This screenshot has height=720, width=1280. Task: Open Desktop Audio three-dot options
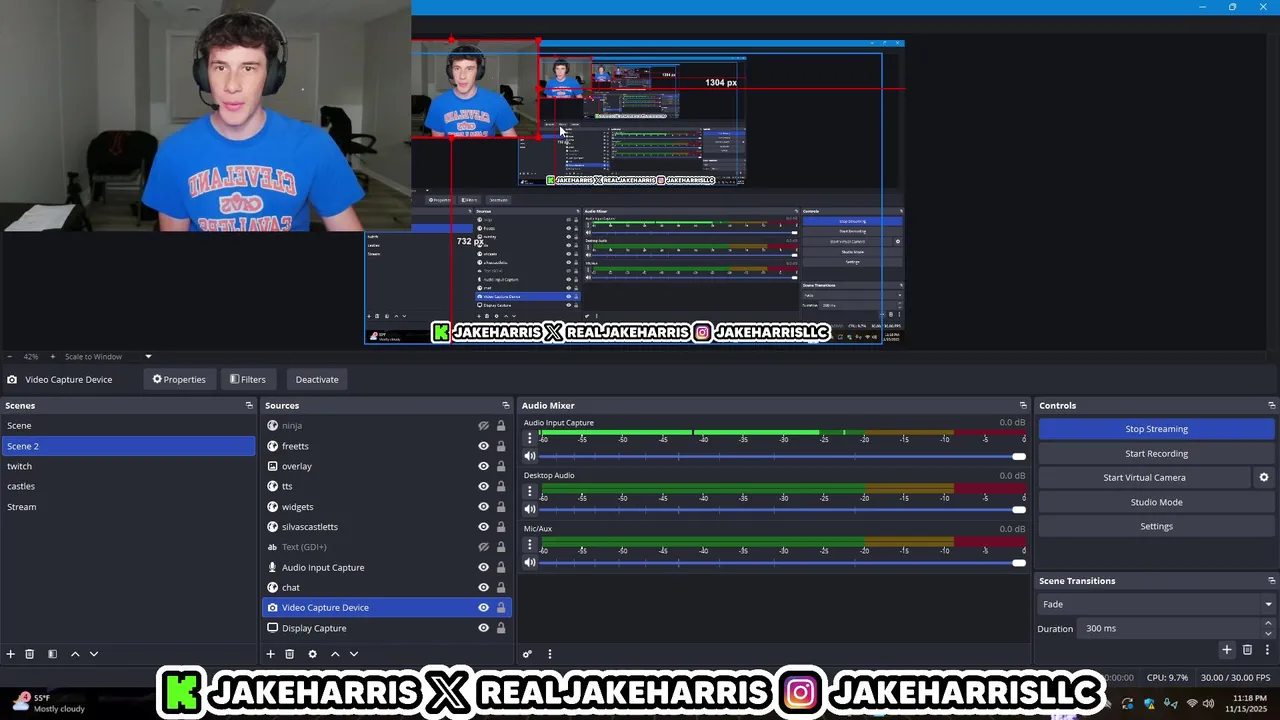tap(530, 490)
